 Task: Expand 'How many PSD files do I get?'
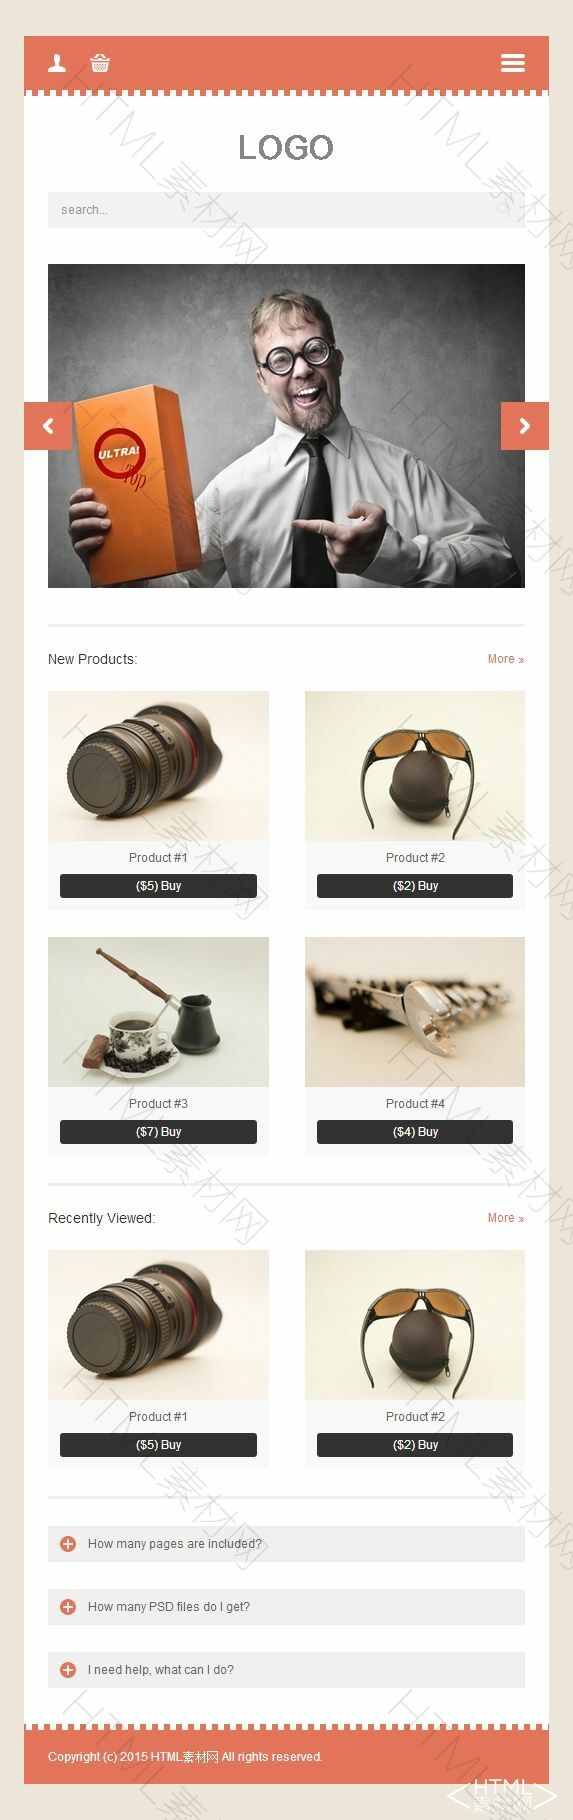tap(286, 1607)
